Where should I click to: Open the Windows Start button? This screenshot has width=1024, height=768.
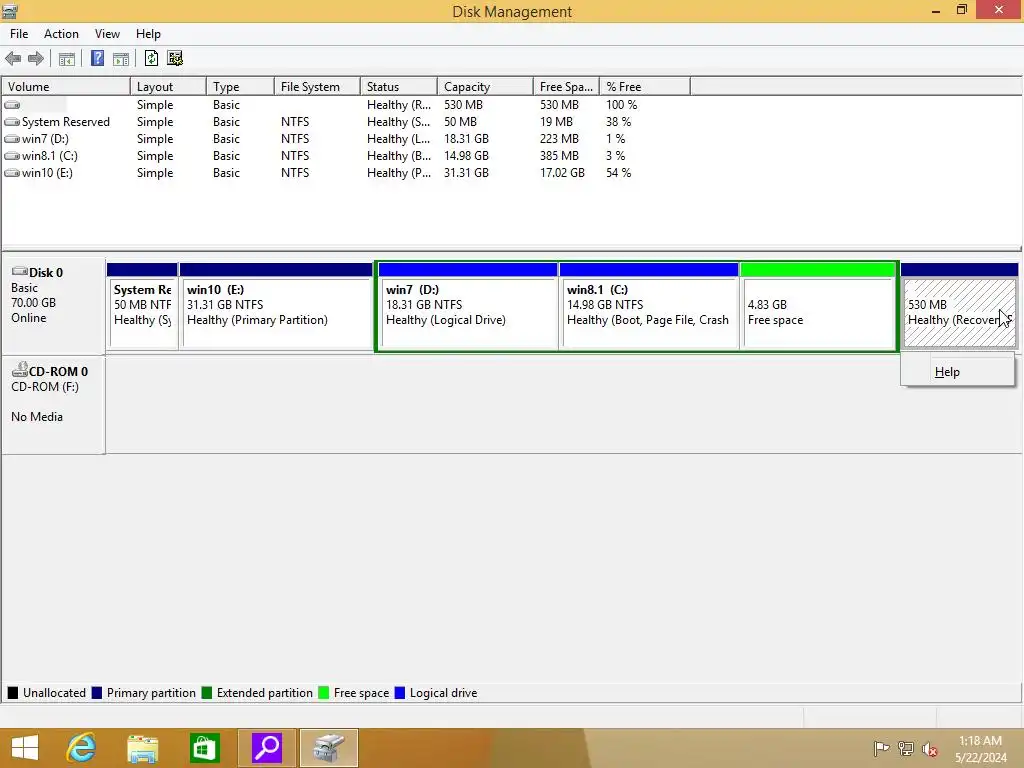(x=25, y=748)
